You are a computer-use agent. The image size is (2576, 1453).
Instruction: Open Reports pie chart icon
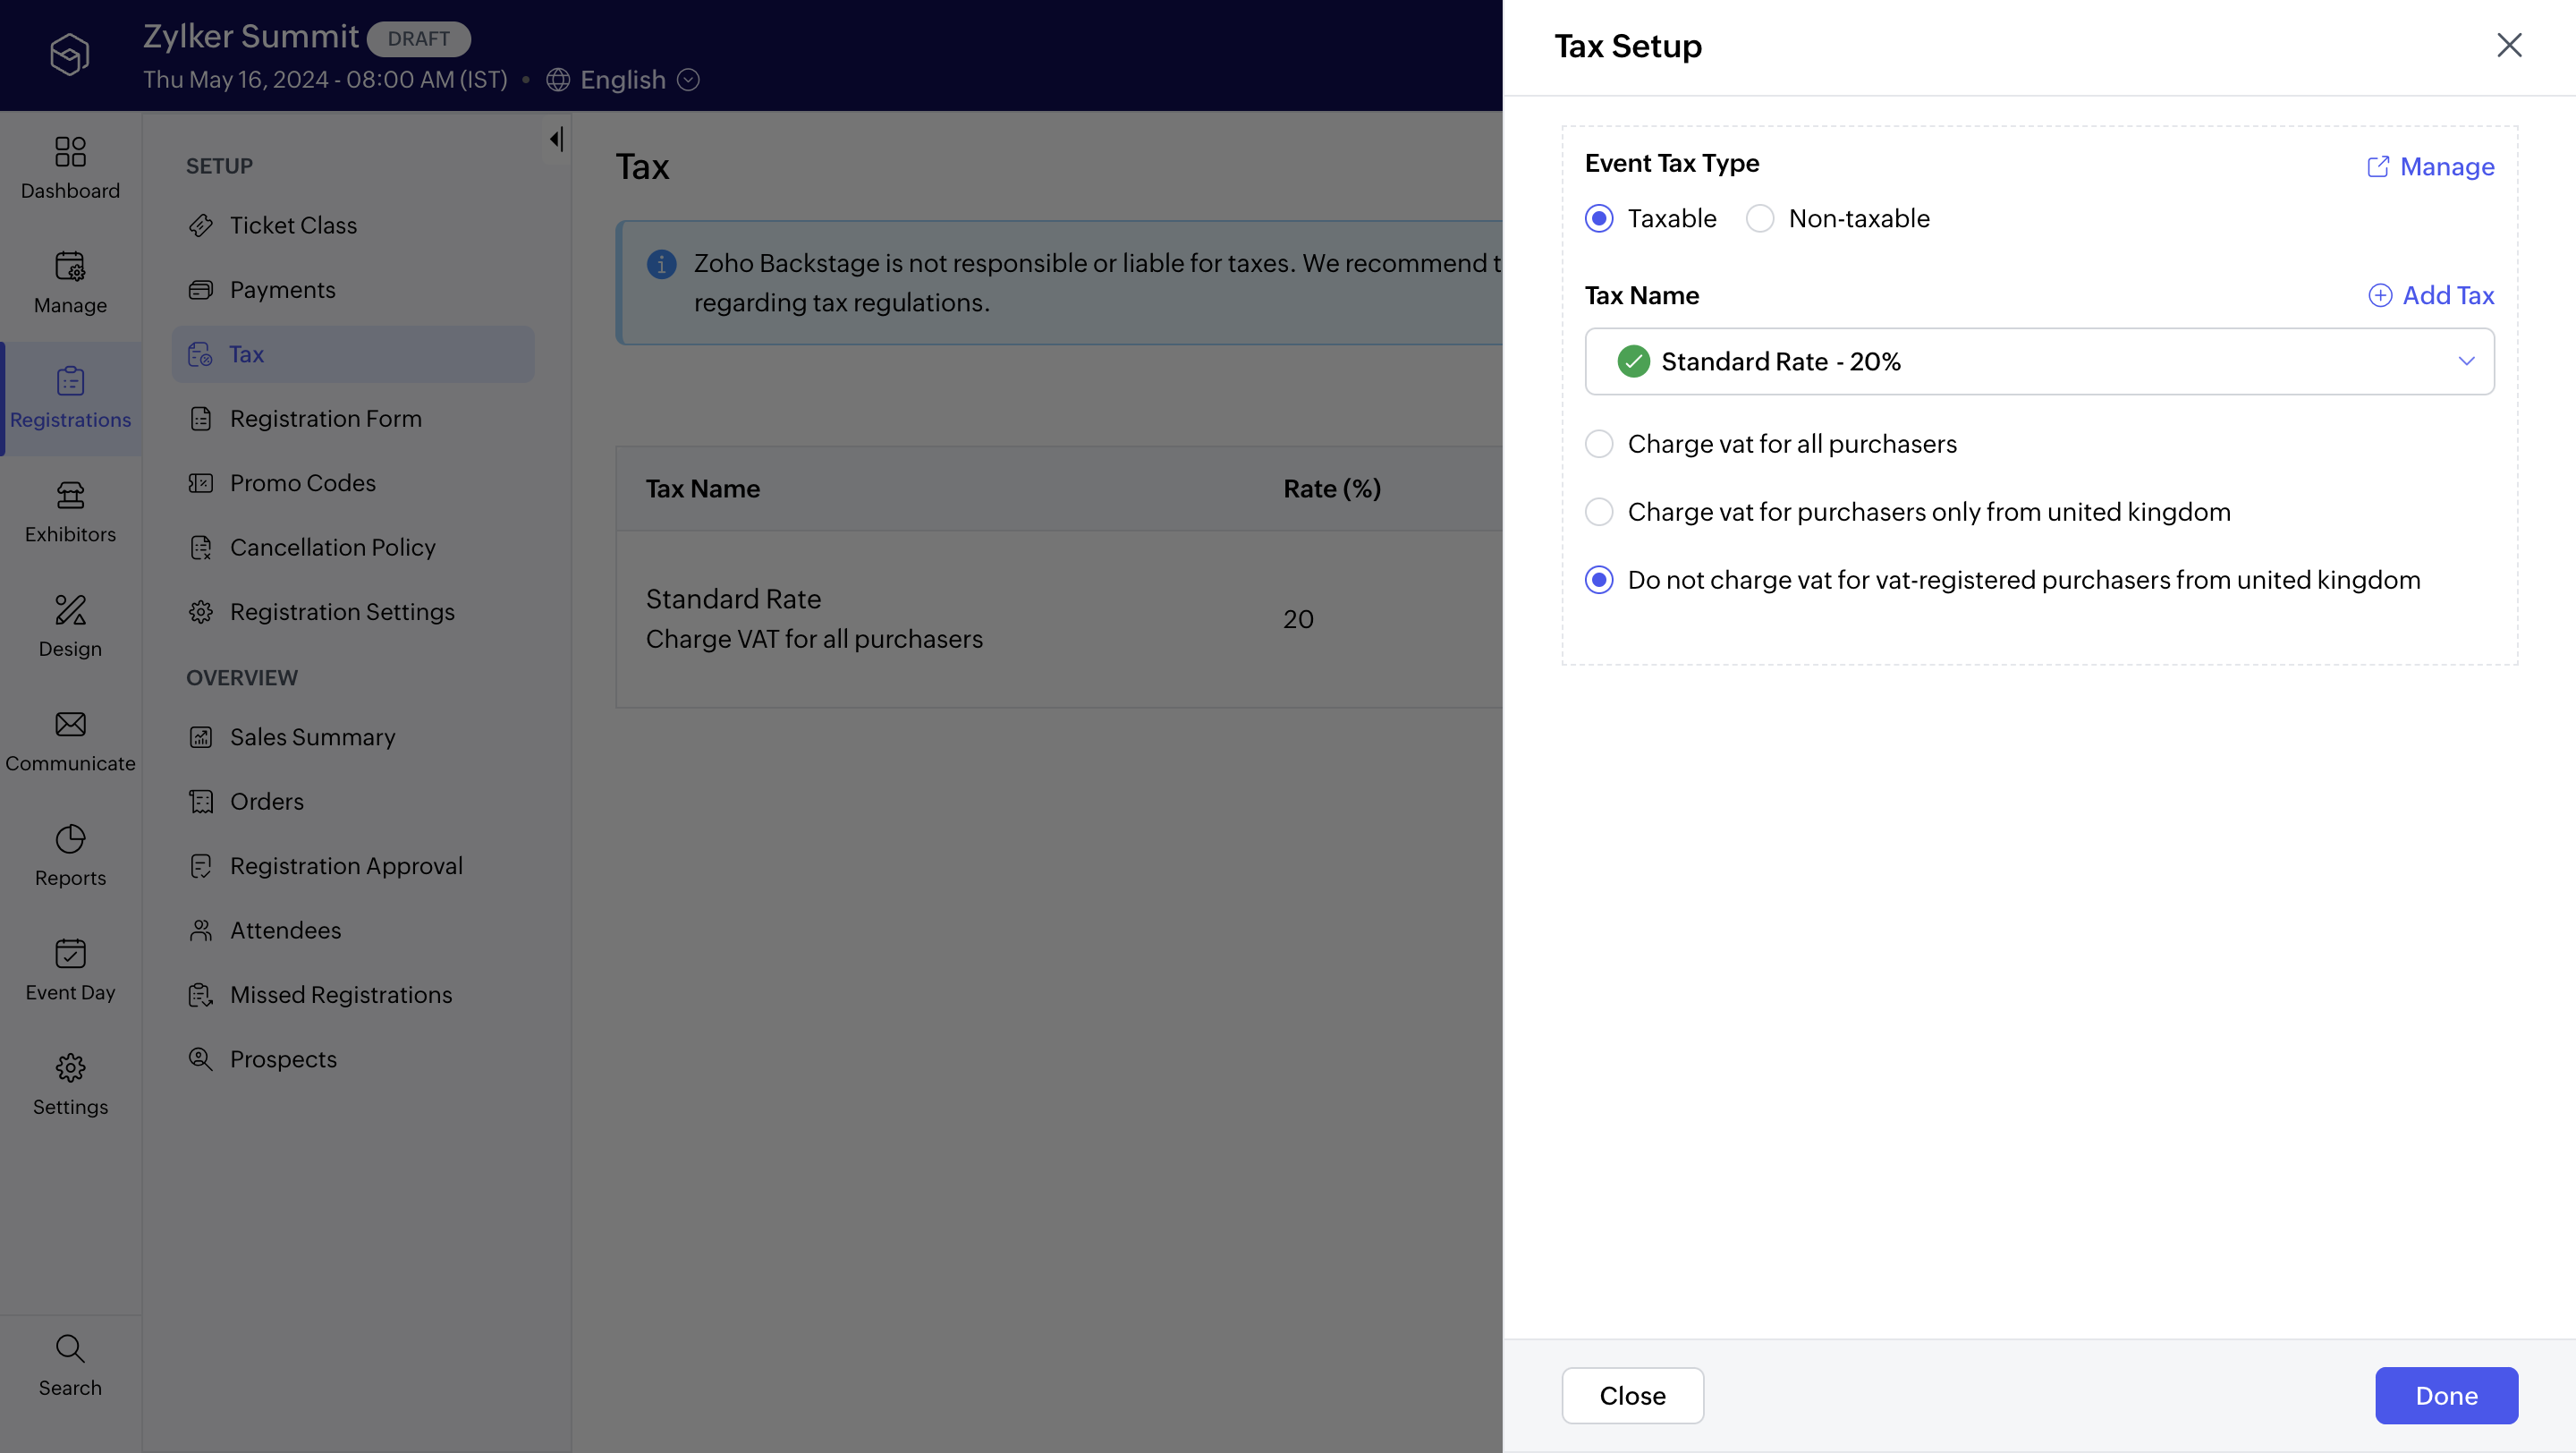pyautogui.click(x=70, y=839)
